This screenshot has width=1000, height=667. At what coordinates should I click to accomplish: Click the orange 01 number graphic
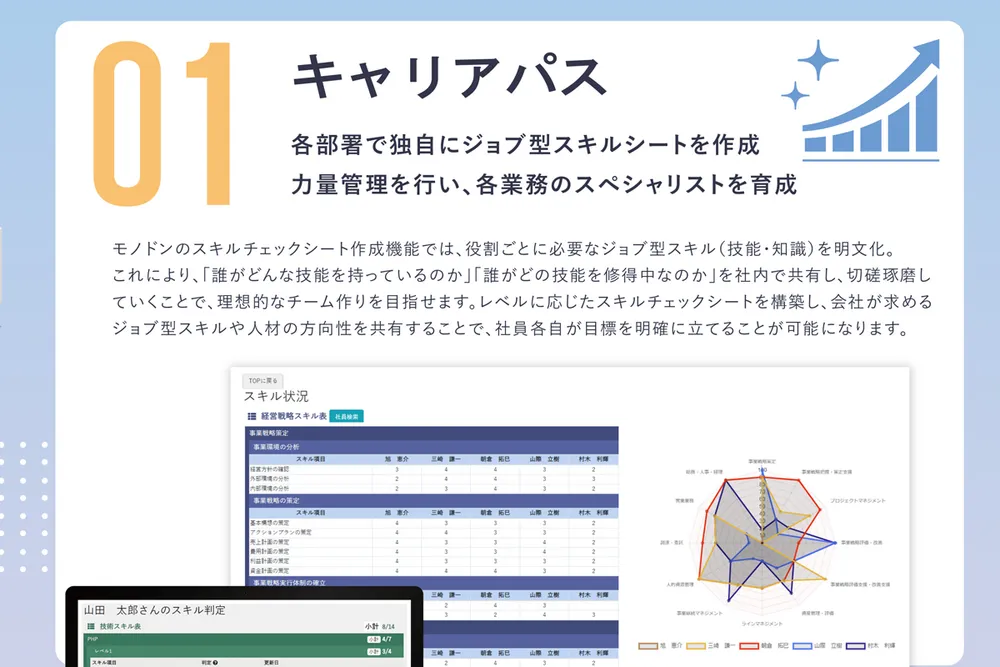point(162,124)
